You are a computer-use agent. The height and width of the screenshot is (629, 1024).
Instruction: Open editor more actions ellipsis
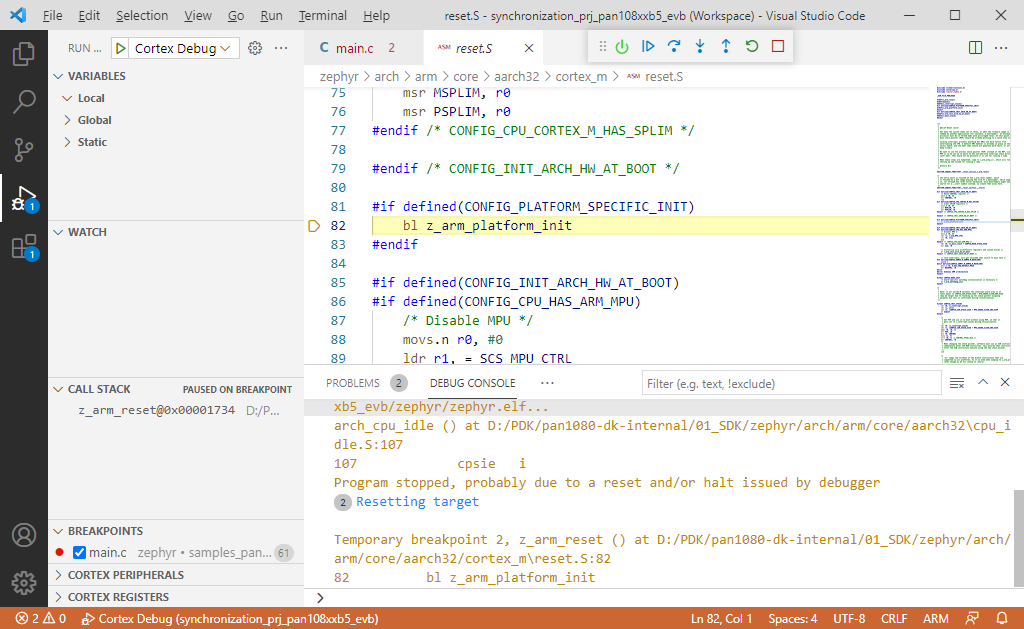pos(1001,48)
